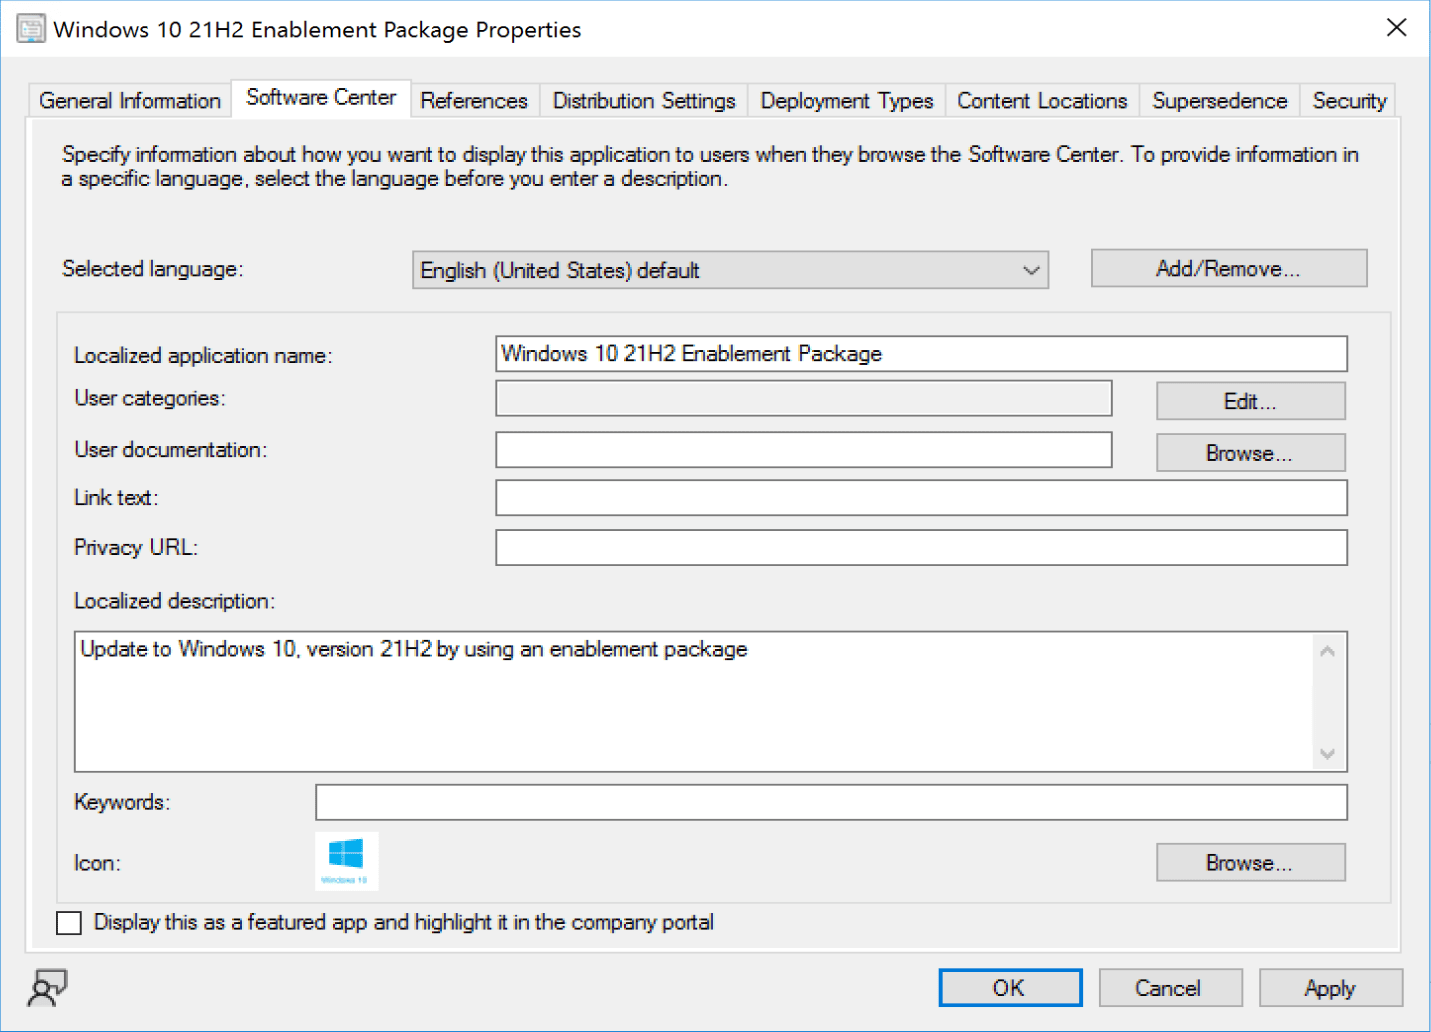
Task: Focus the Privacy URL input field
Action: 920,548
